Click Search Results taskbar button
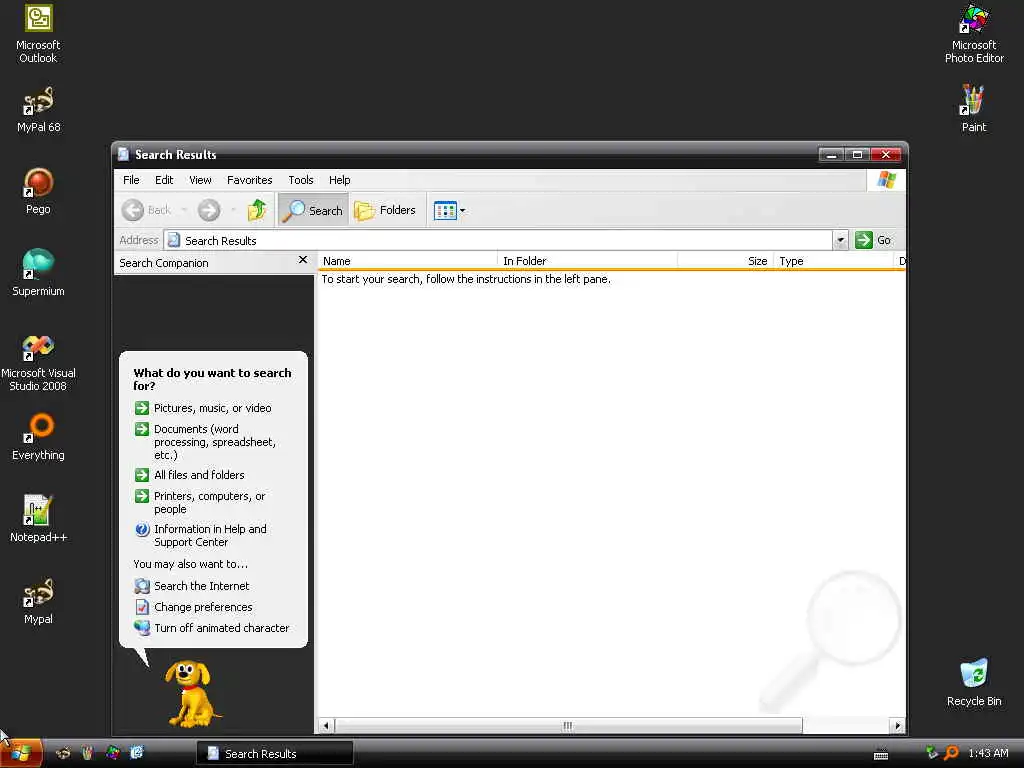This screenshot has height=768, width=1024. pos(275,754)
